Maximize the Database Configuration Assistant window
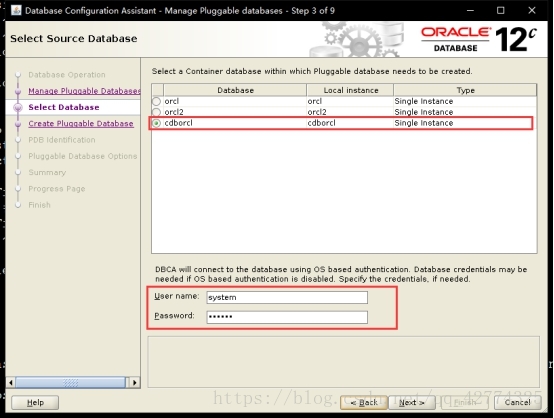The image size is (554, 418). (x=501, y=10)
